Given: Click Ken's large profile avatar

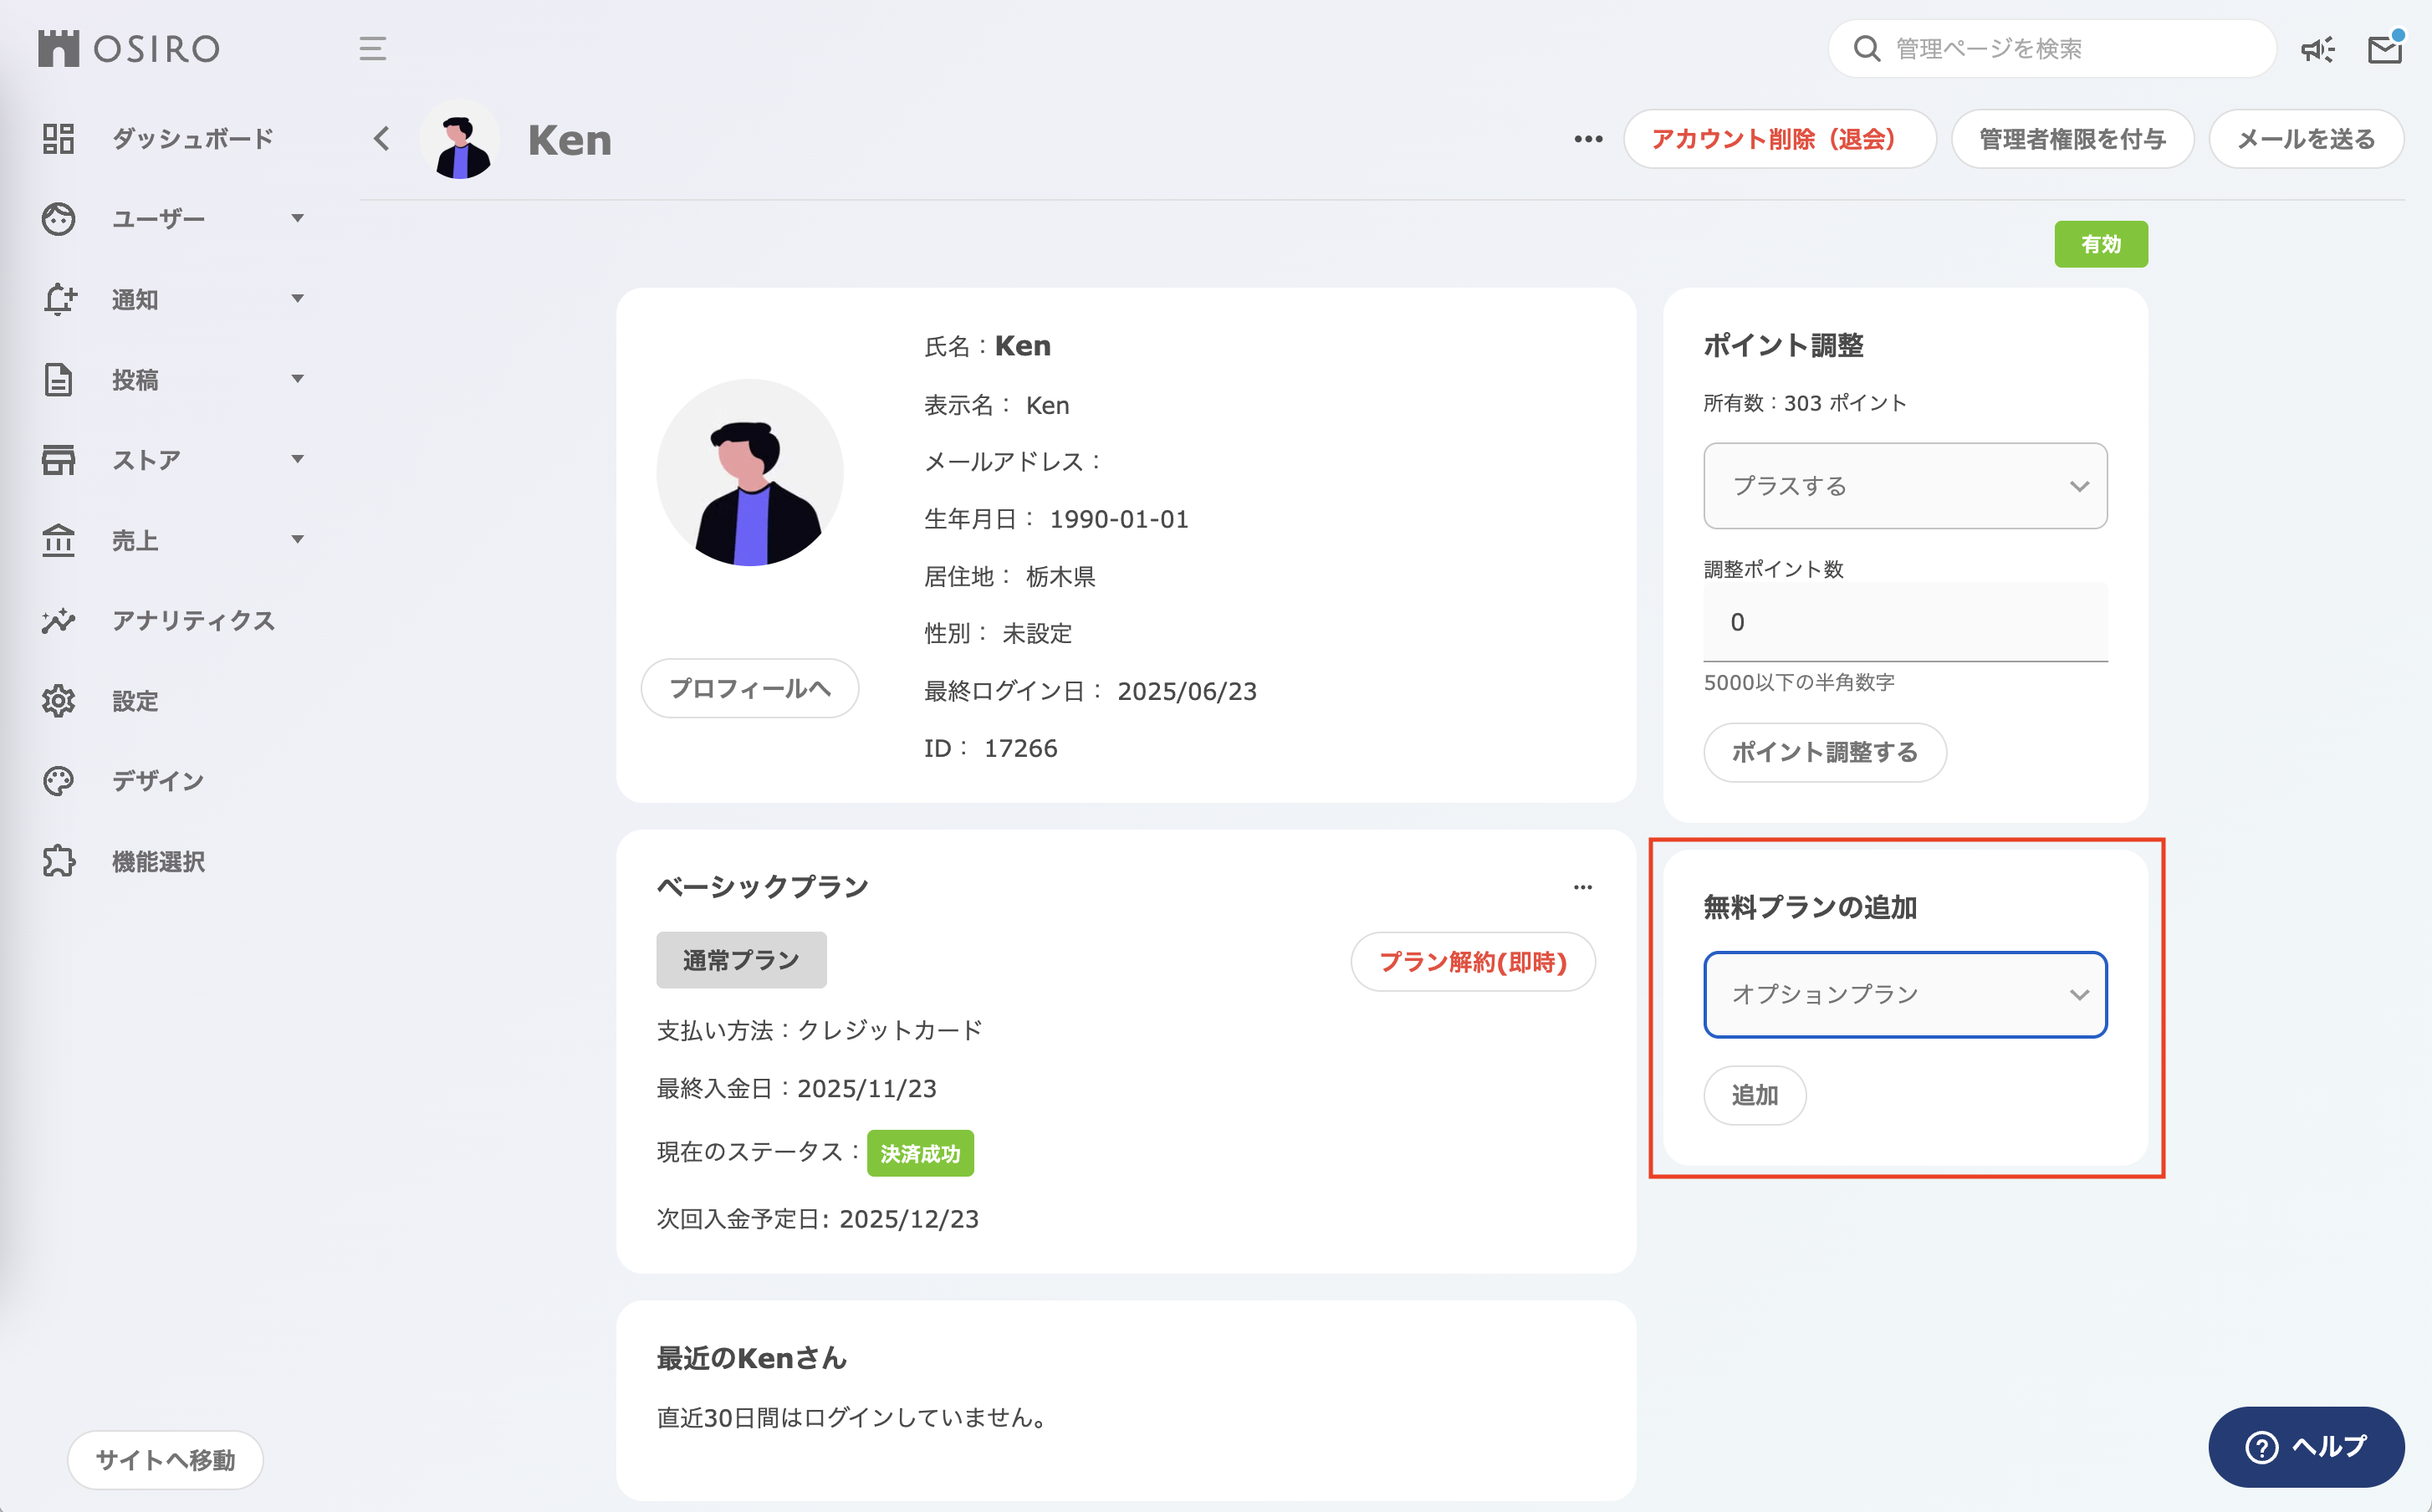Looking at the screenshot, I should tap(749, 473).
